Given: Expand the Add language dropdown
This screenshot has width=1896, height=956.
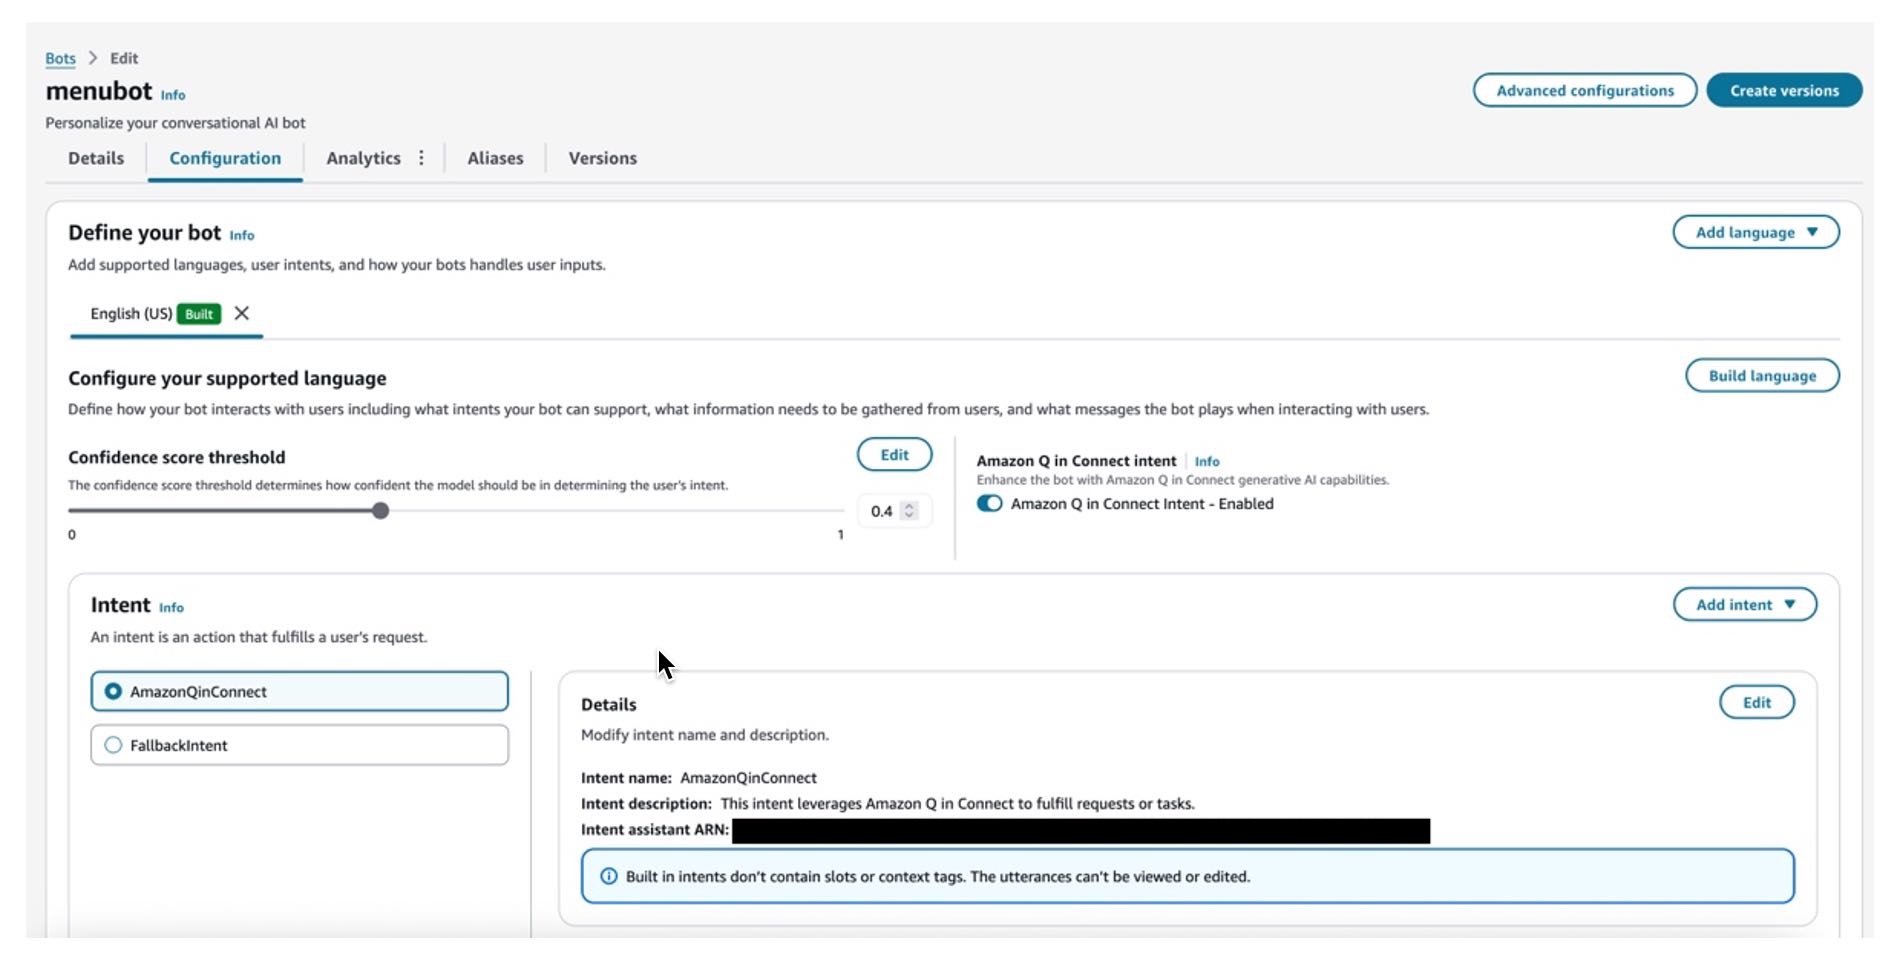Looking at the screenshot, I should (x=1755, y=232).
